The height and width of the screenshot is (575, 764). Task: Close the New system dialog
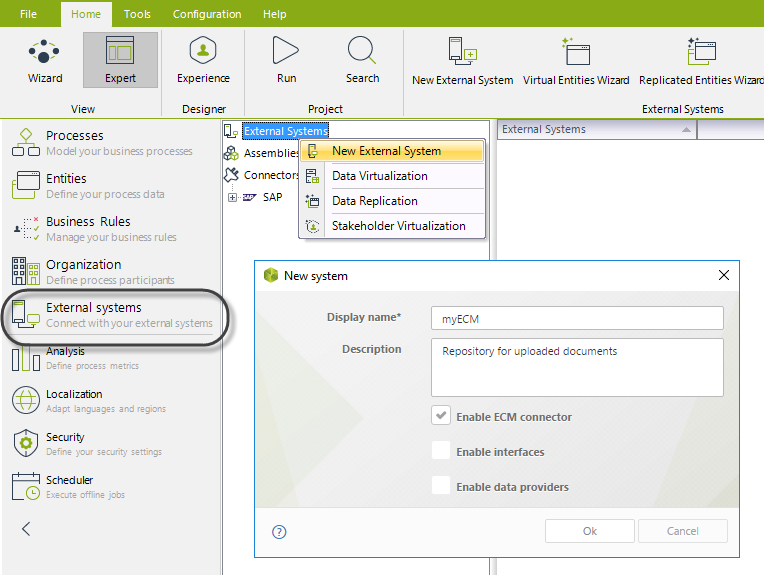tap(724, 275)
